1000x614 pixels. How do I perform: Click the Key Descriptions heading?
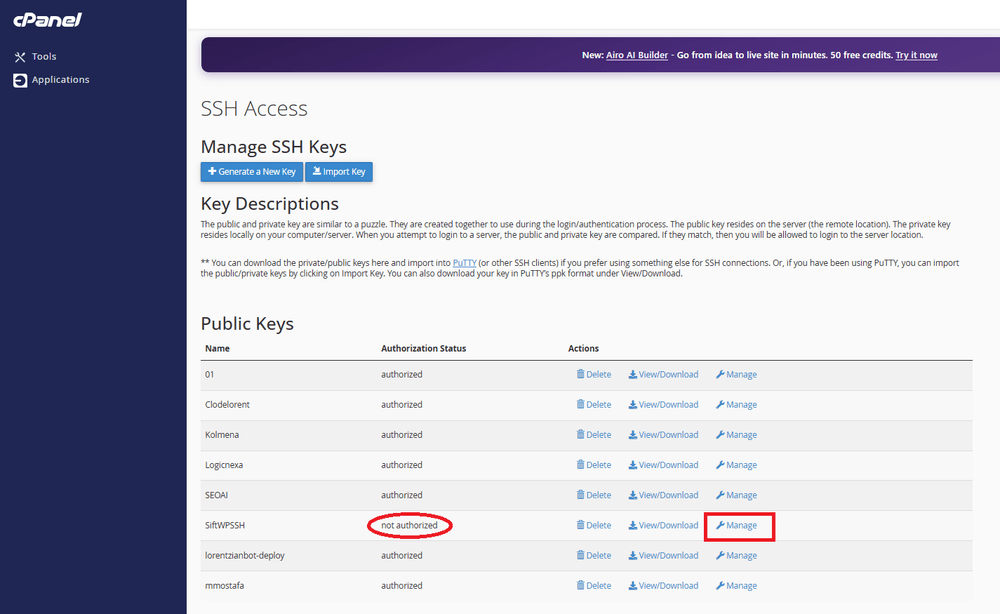point(270,203)
